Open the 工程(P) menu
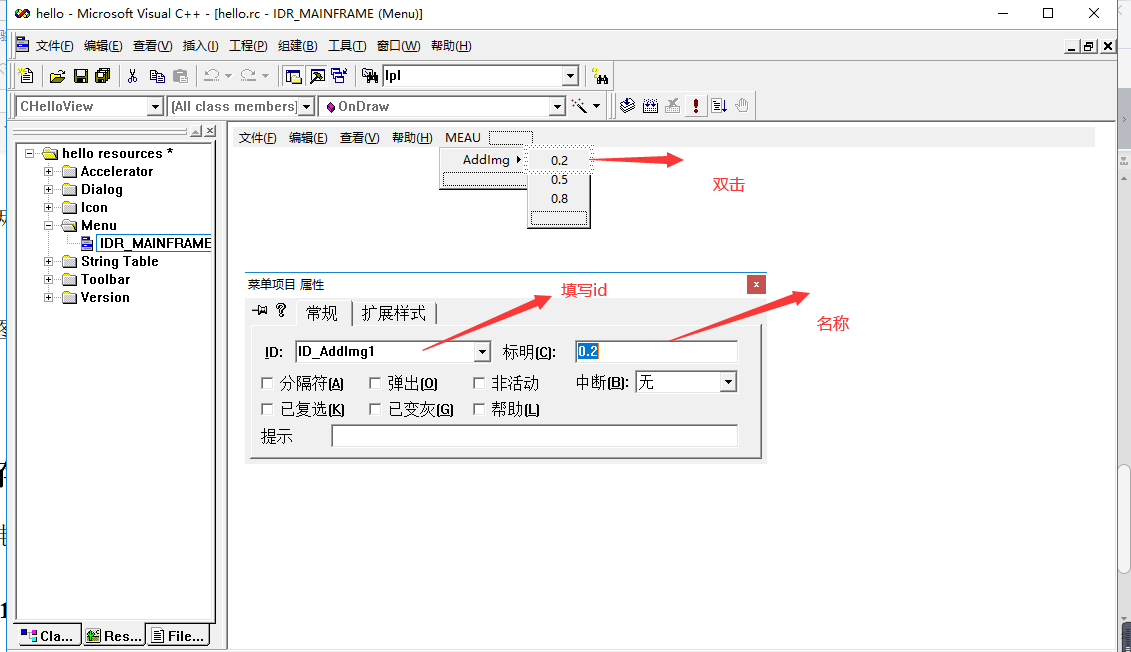1131x652 pixels. coord(246,45)
